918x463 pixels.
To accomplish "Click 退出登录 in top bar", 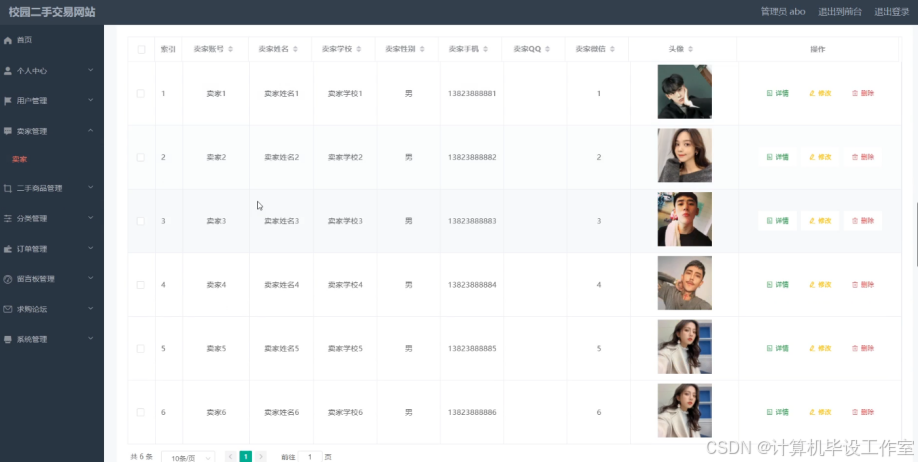I will point(892,12).
